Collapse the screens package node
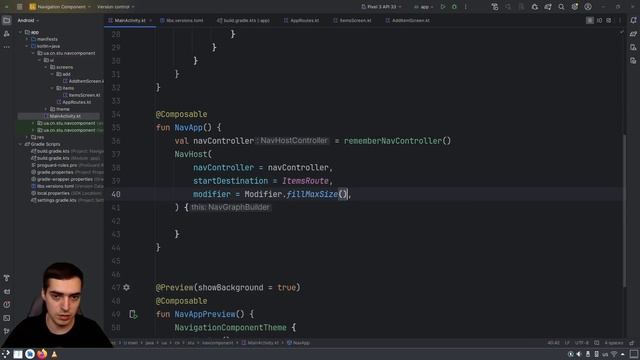The height and width of the screenshot is (360, 640). tap(46, 67)
